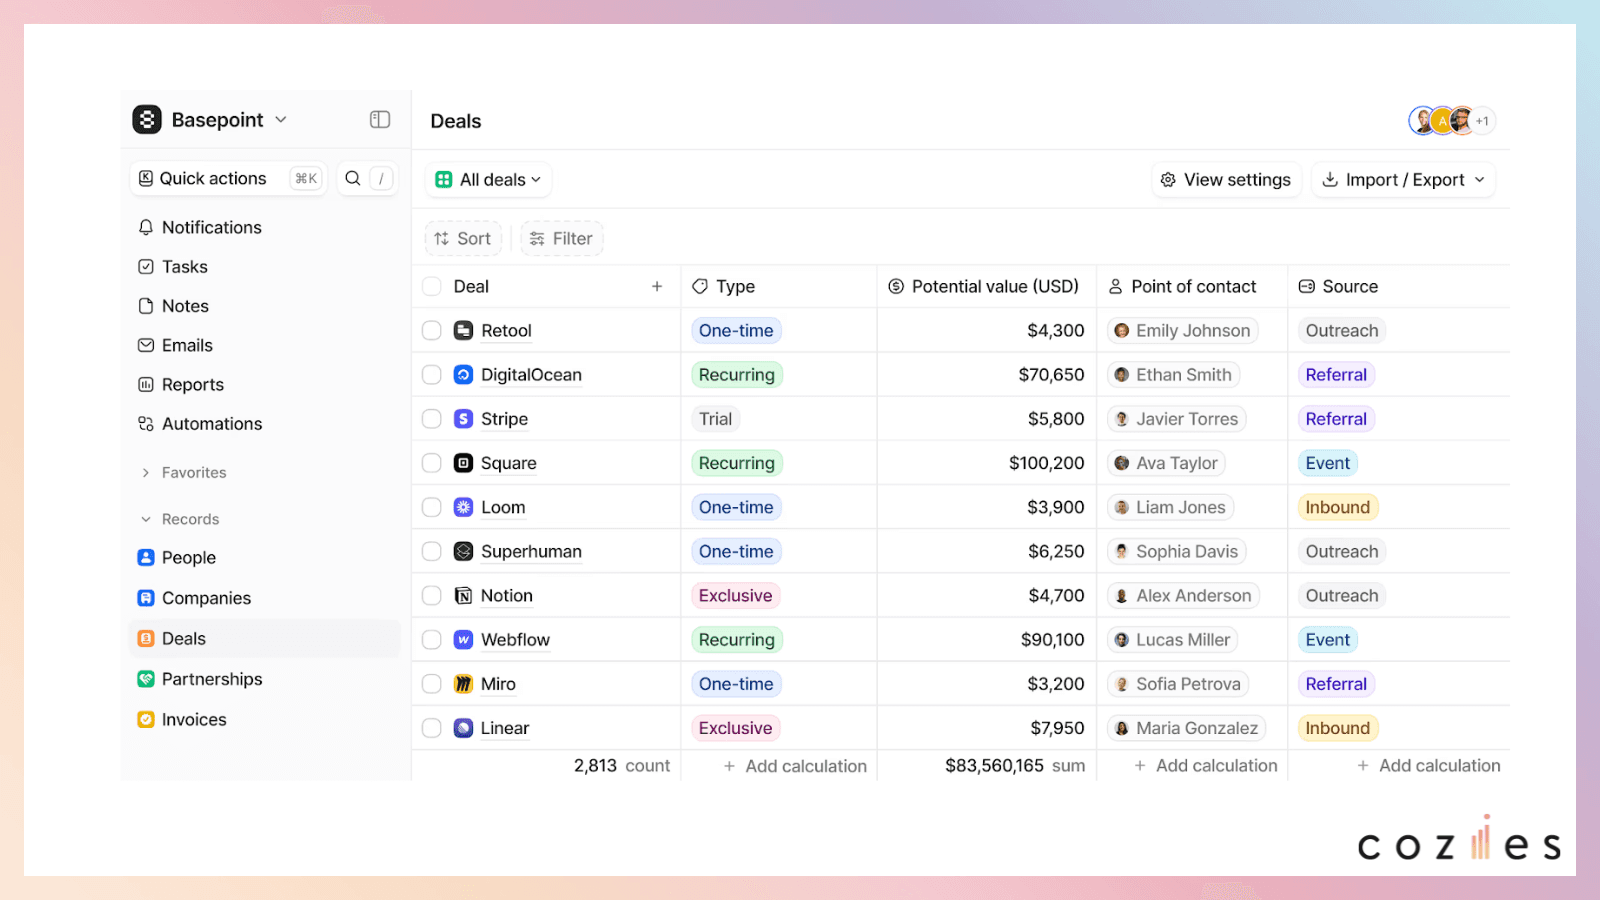Click the Retool company logo
The image size is (1600, 900).
[463, 331]
